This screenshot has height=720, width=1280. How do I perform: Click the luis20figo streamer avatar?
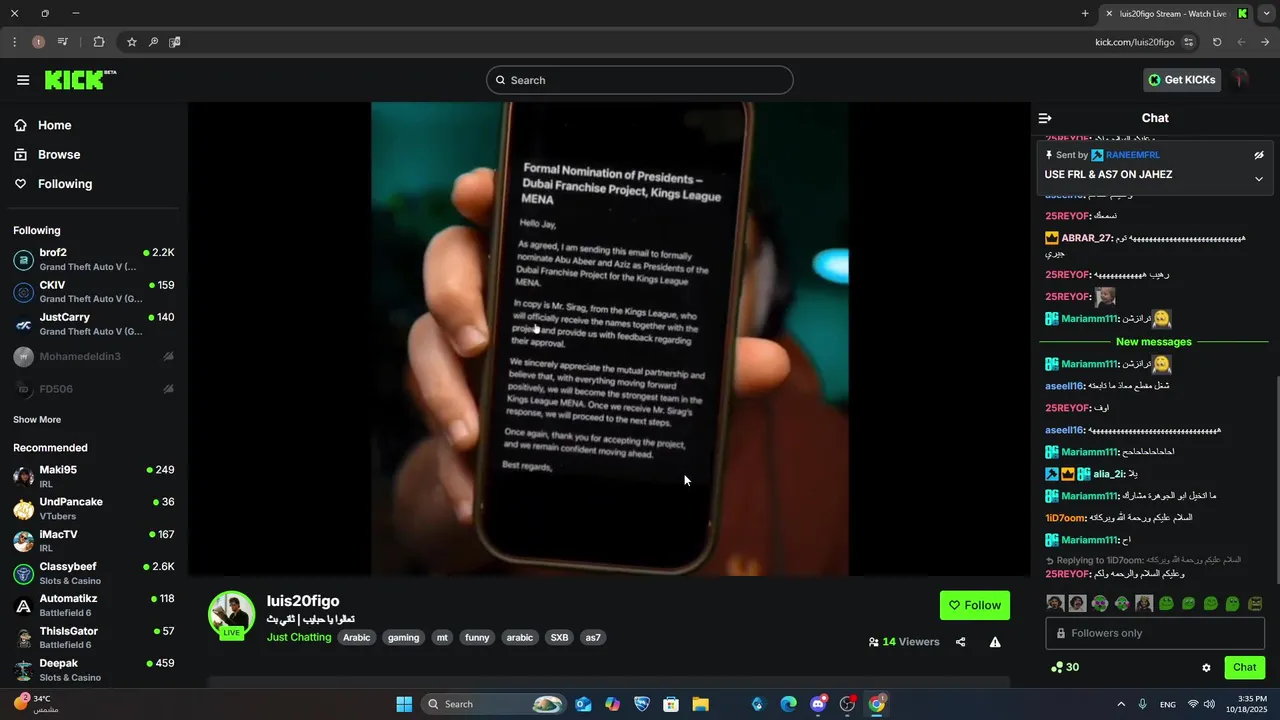click(231, 614)
